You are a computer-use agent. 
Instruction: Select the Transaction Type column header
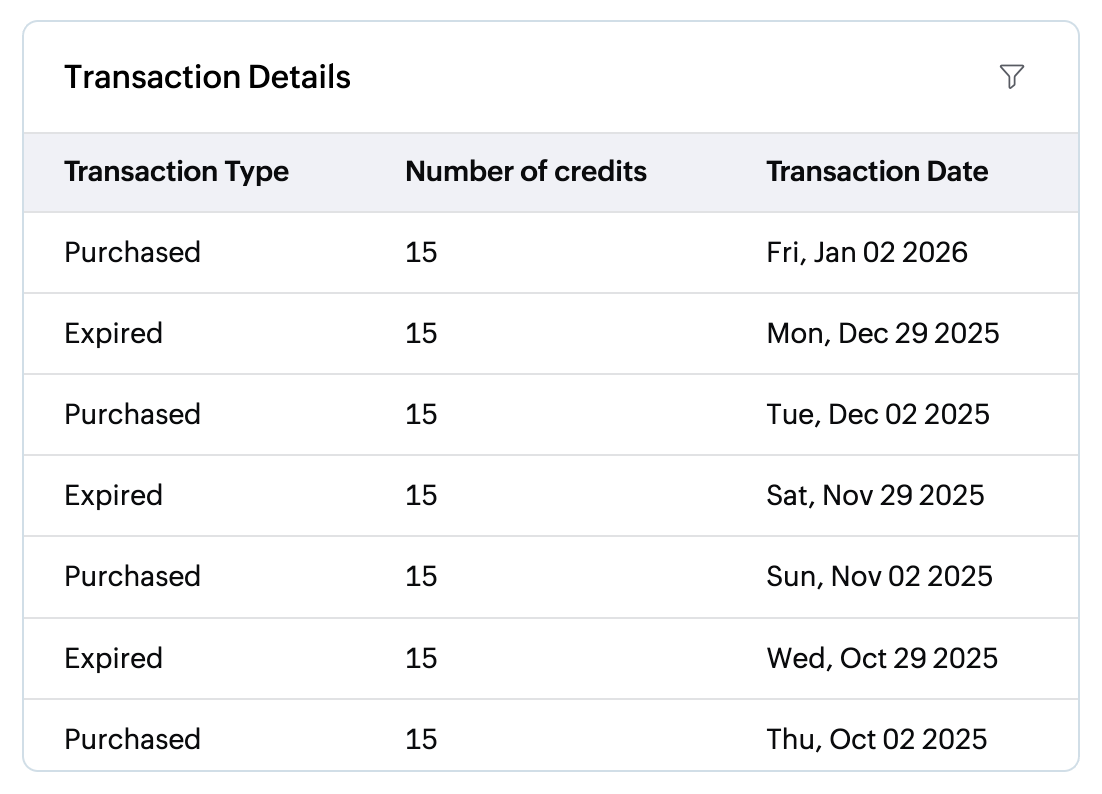coord(176,171)
